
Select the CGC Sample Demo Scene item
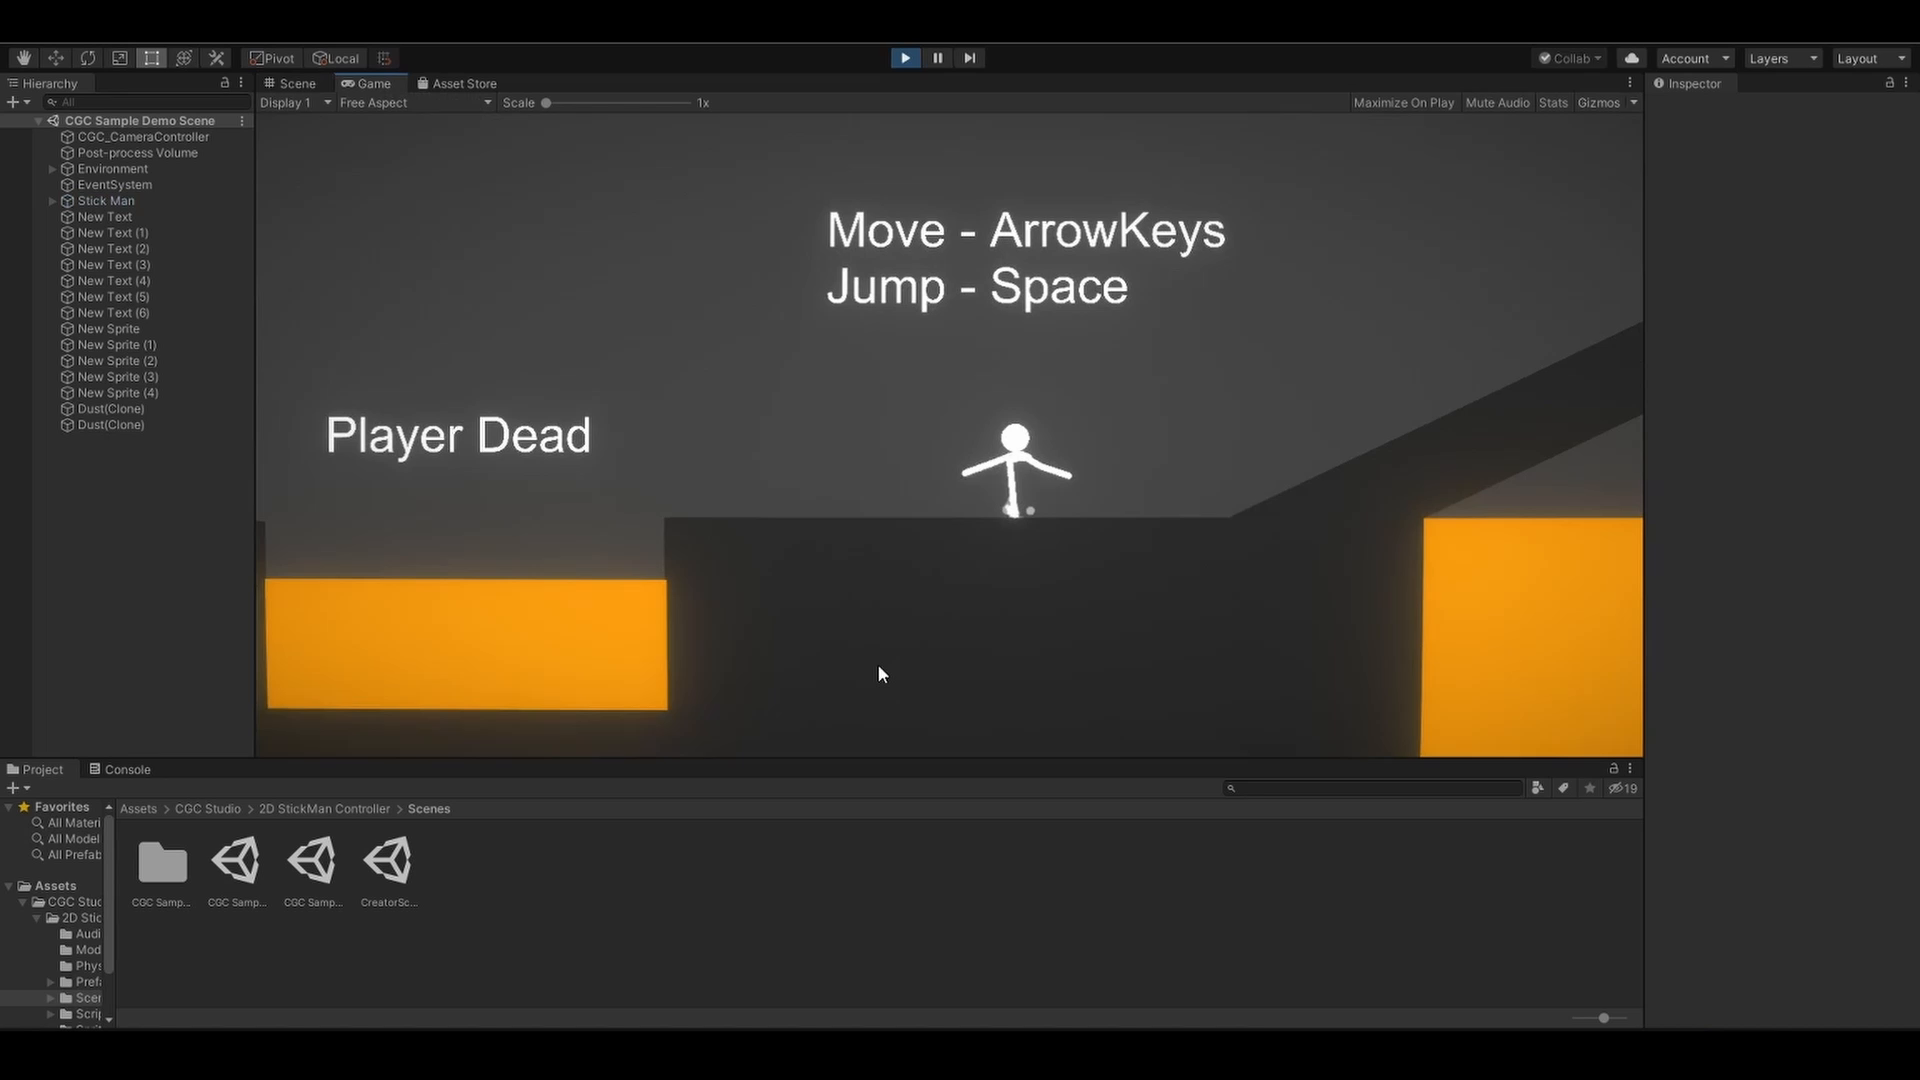pos(140,120)
